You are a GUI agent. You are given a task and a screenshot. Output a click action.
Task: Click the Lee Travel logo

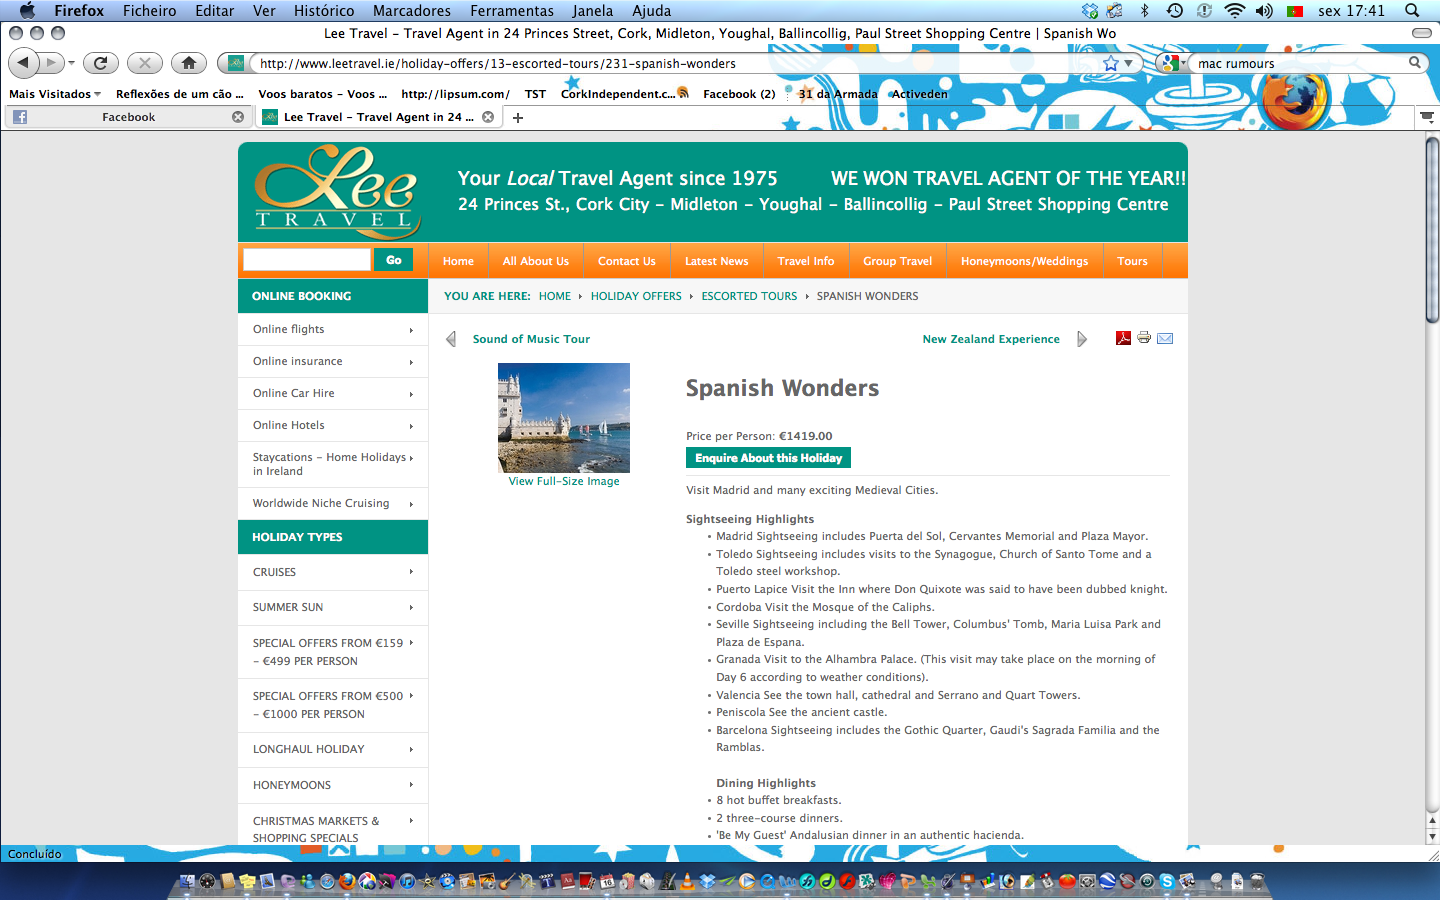coord(337,191)
